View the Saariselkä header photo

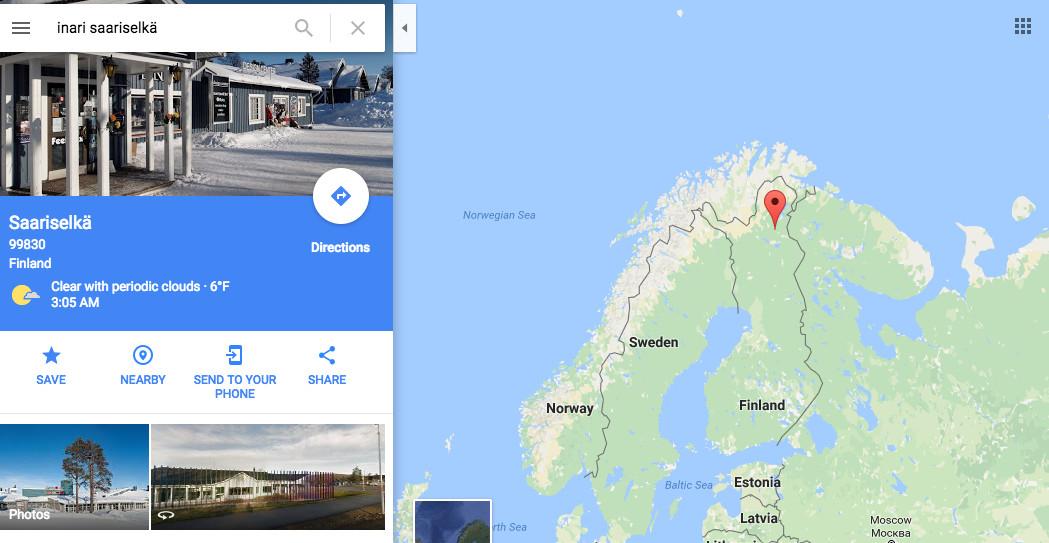point(196,124)
